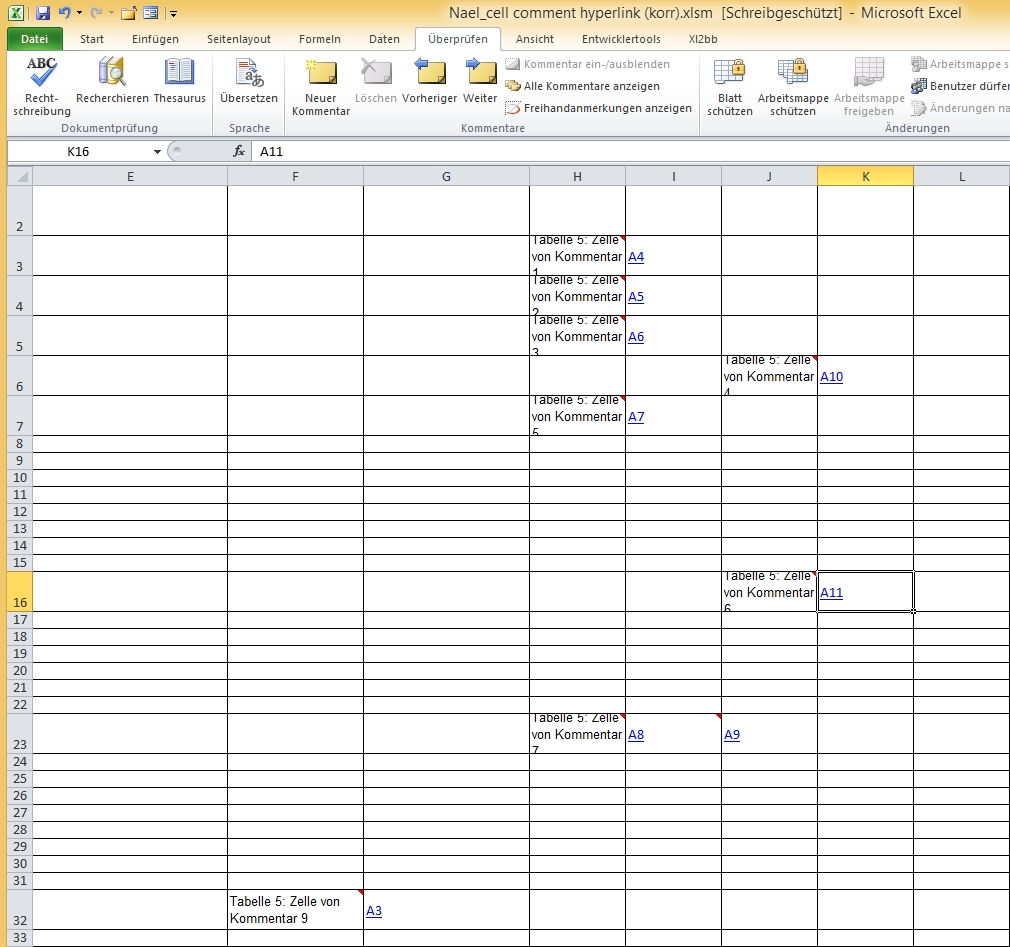Save the workbook with the disk icon

43,13
